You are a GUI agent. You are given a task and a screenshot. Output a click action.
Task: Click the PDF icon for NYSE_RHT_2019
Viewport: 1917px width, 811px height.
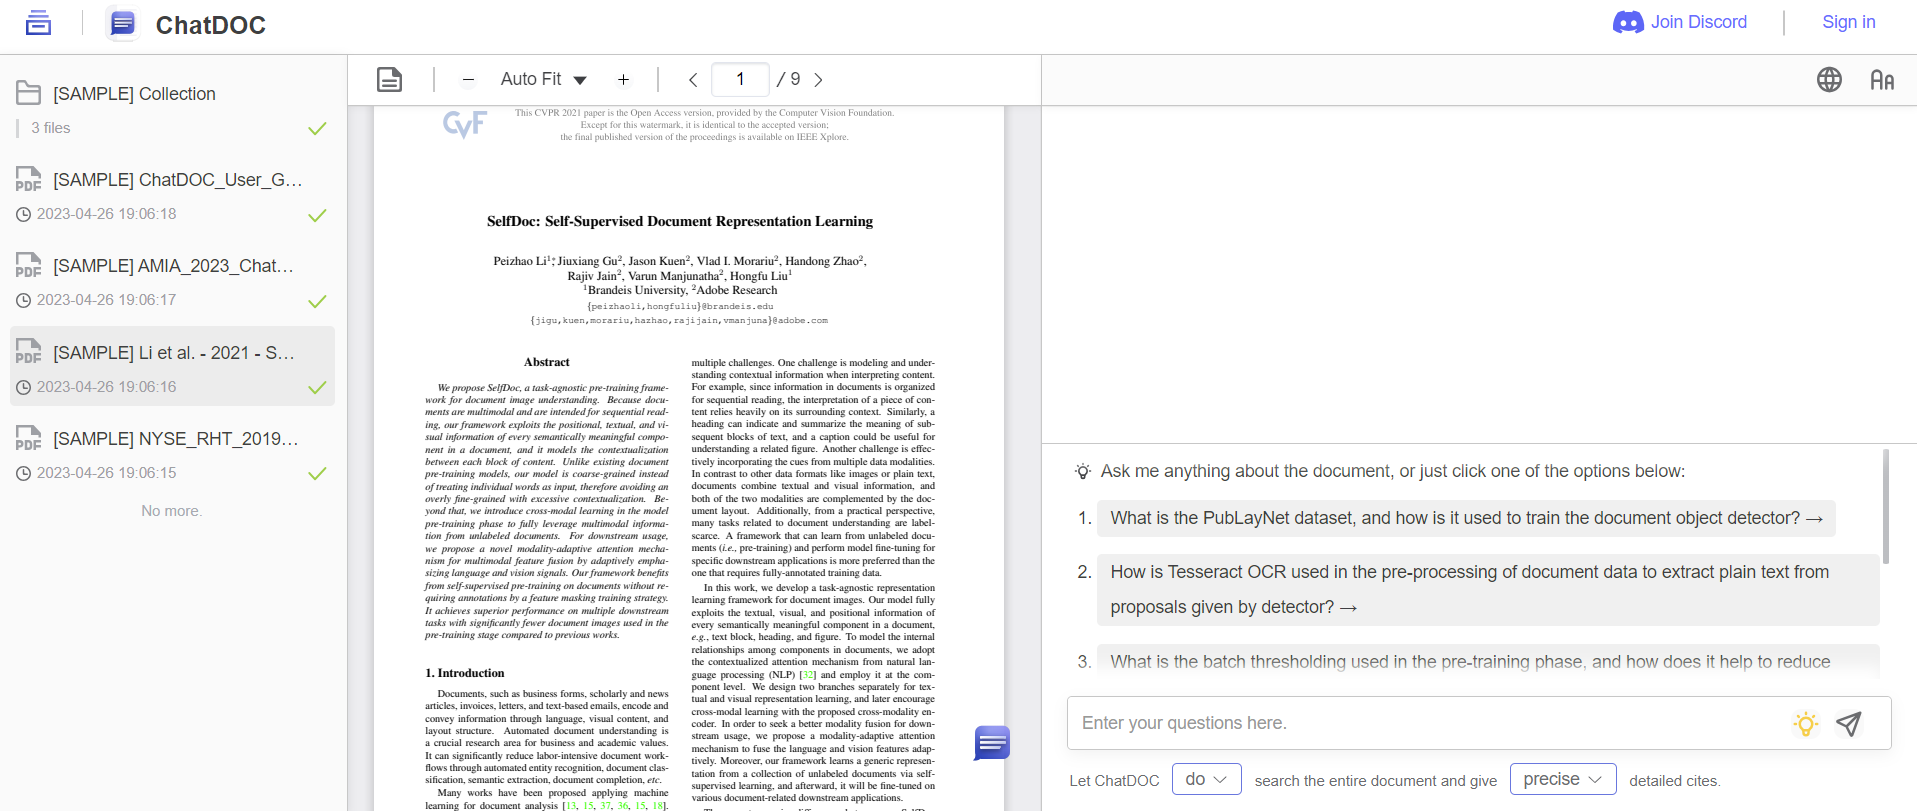coord(28,439)
